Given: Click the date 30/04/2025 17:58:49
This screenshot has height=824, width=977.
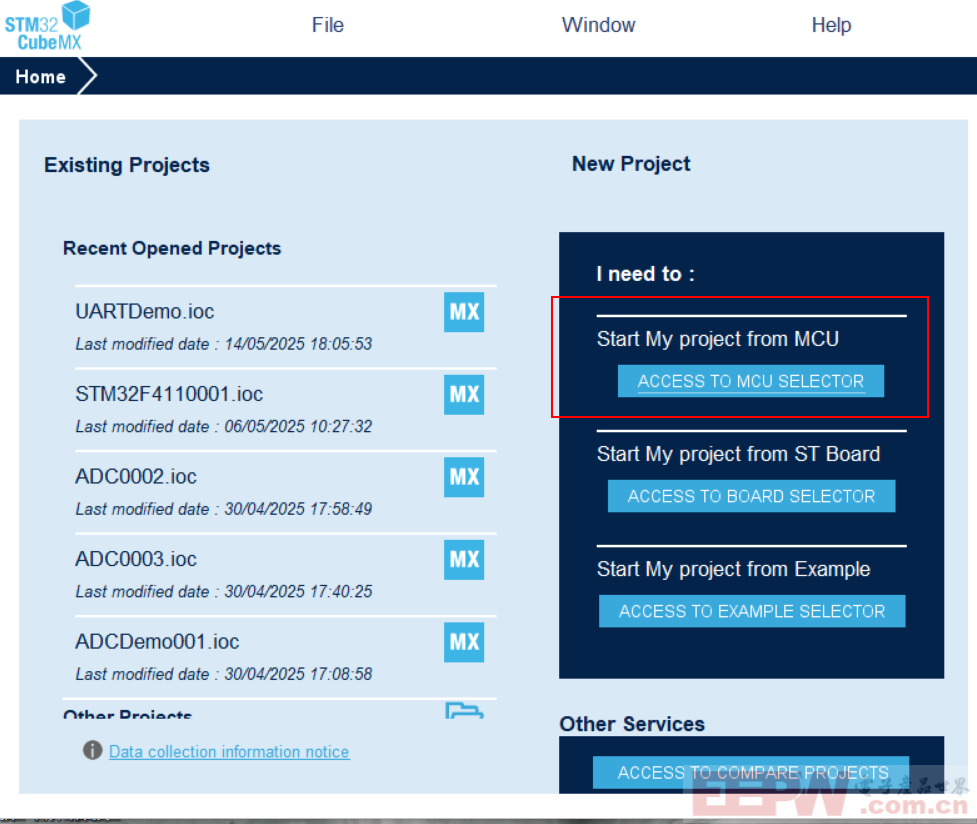Looking at the screenshot, I should point(298,509).
